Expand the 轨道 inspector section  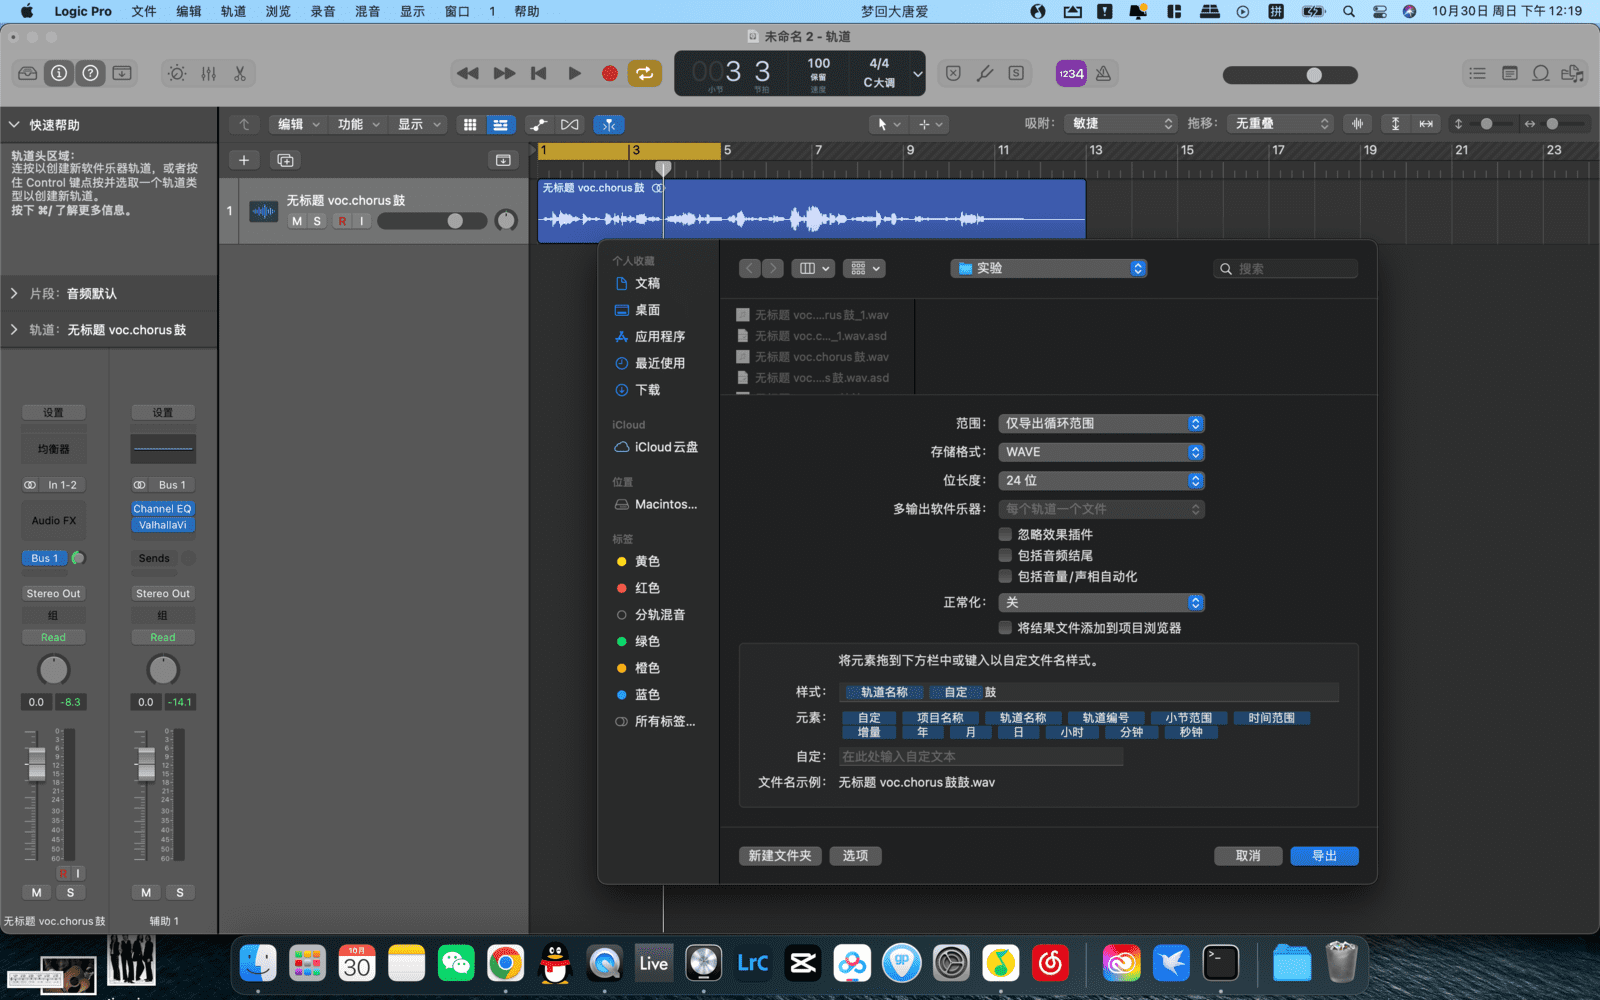(x=15, y=329)
